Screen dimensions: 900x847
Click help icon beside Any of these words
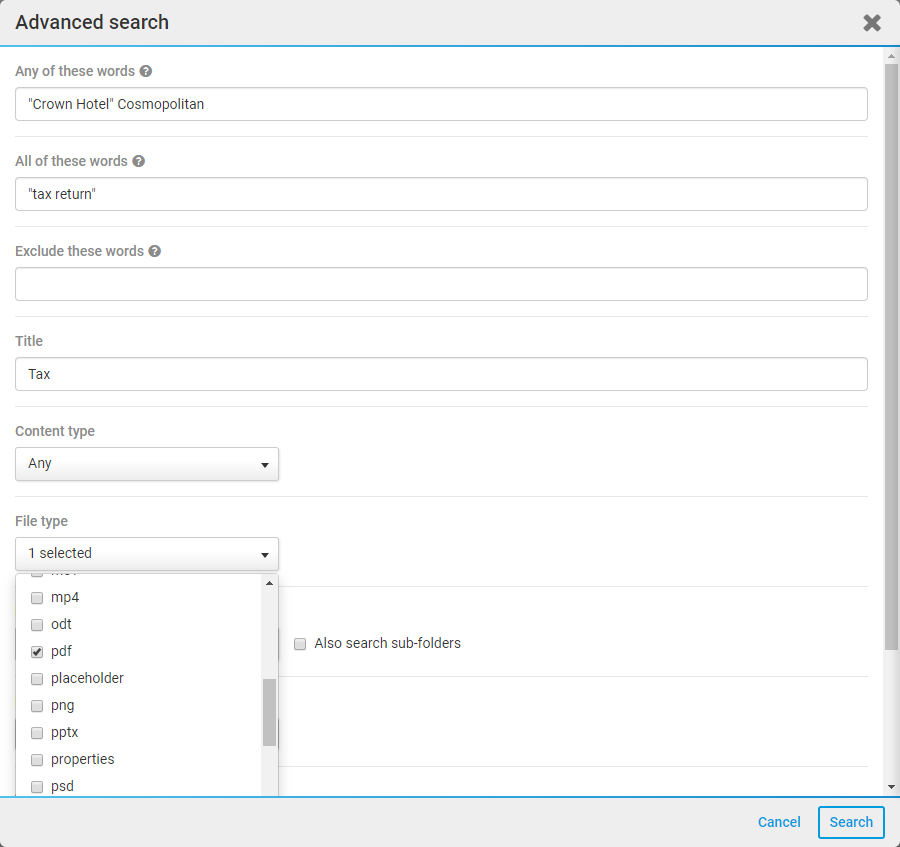pos(146,72)
